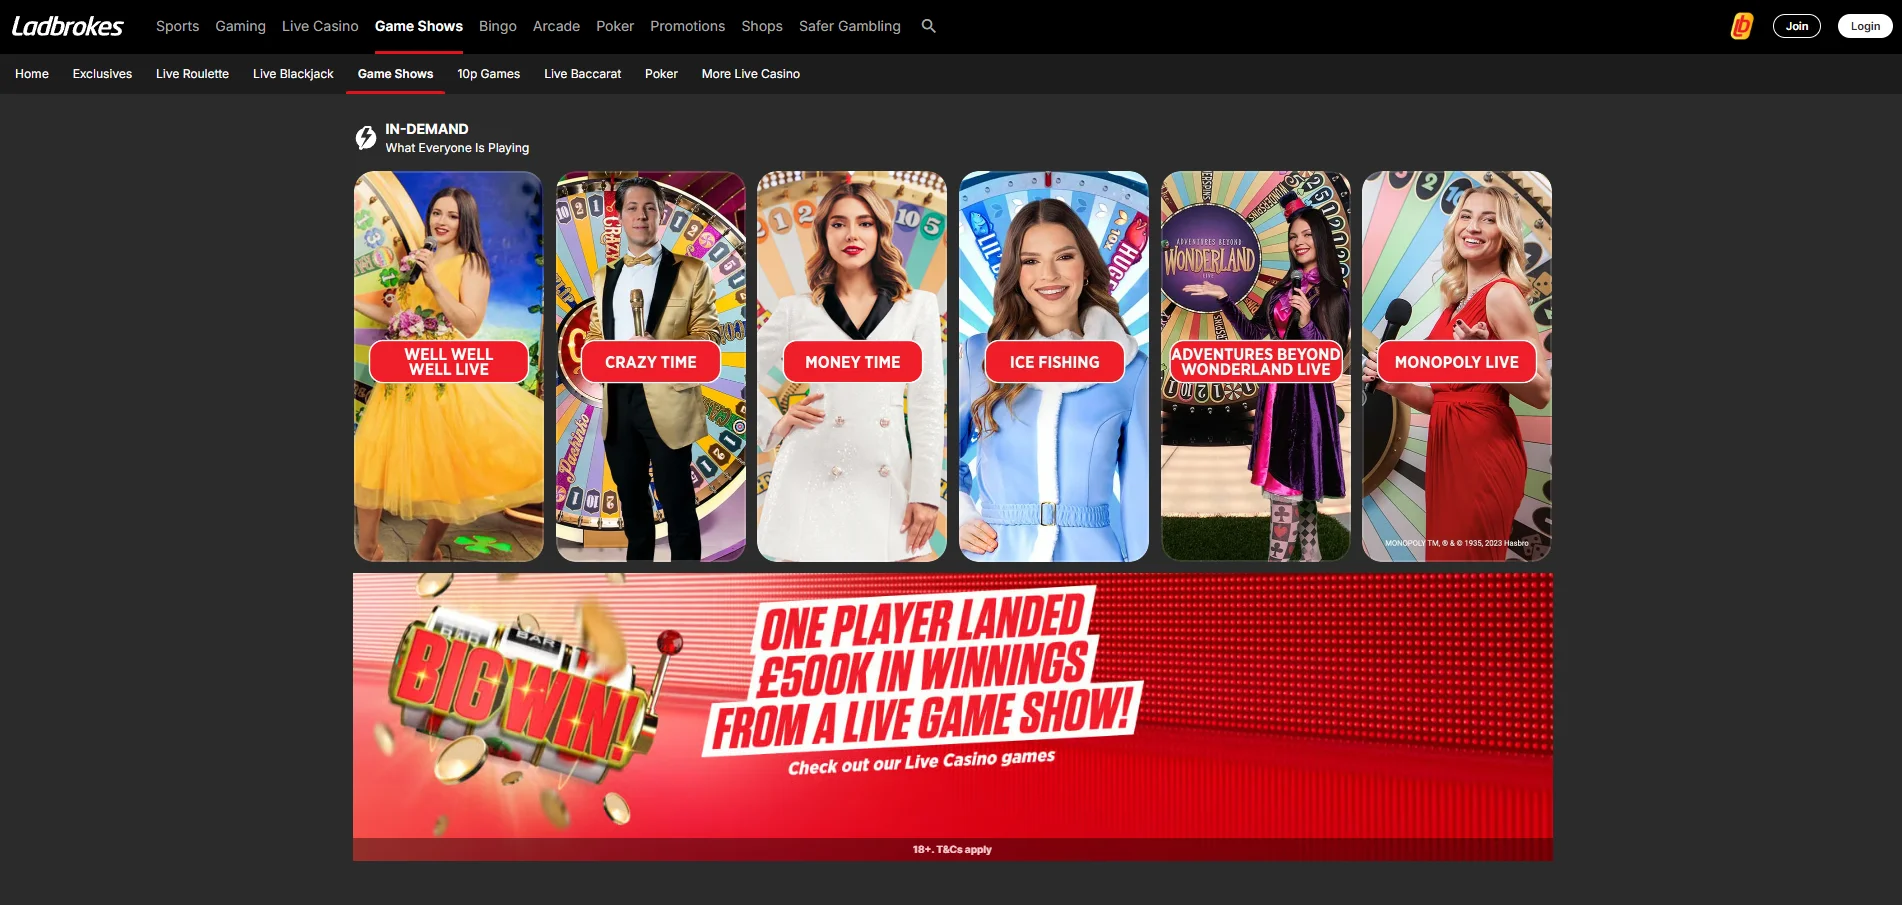View the Promotions page
This screenshot has height=905, width=1902.
point(687,26)
